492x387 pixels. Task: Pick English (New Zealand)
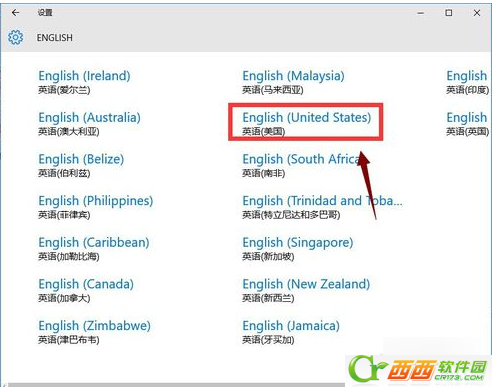pos(306,290)
